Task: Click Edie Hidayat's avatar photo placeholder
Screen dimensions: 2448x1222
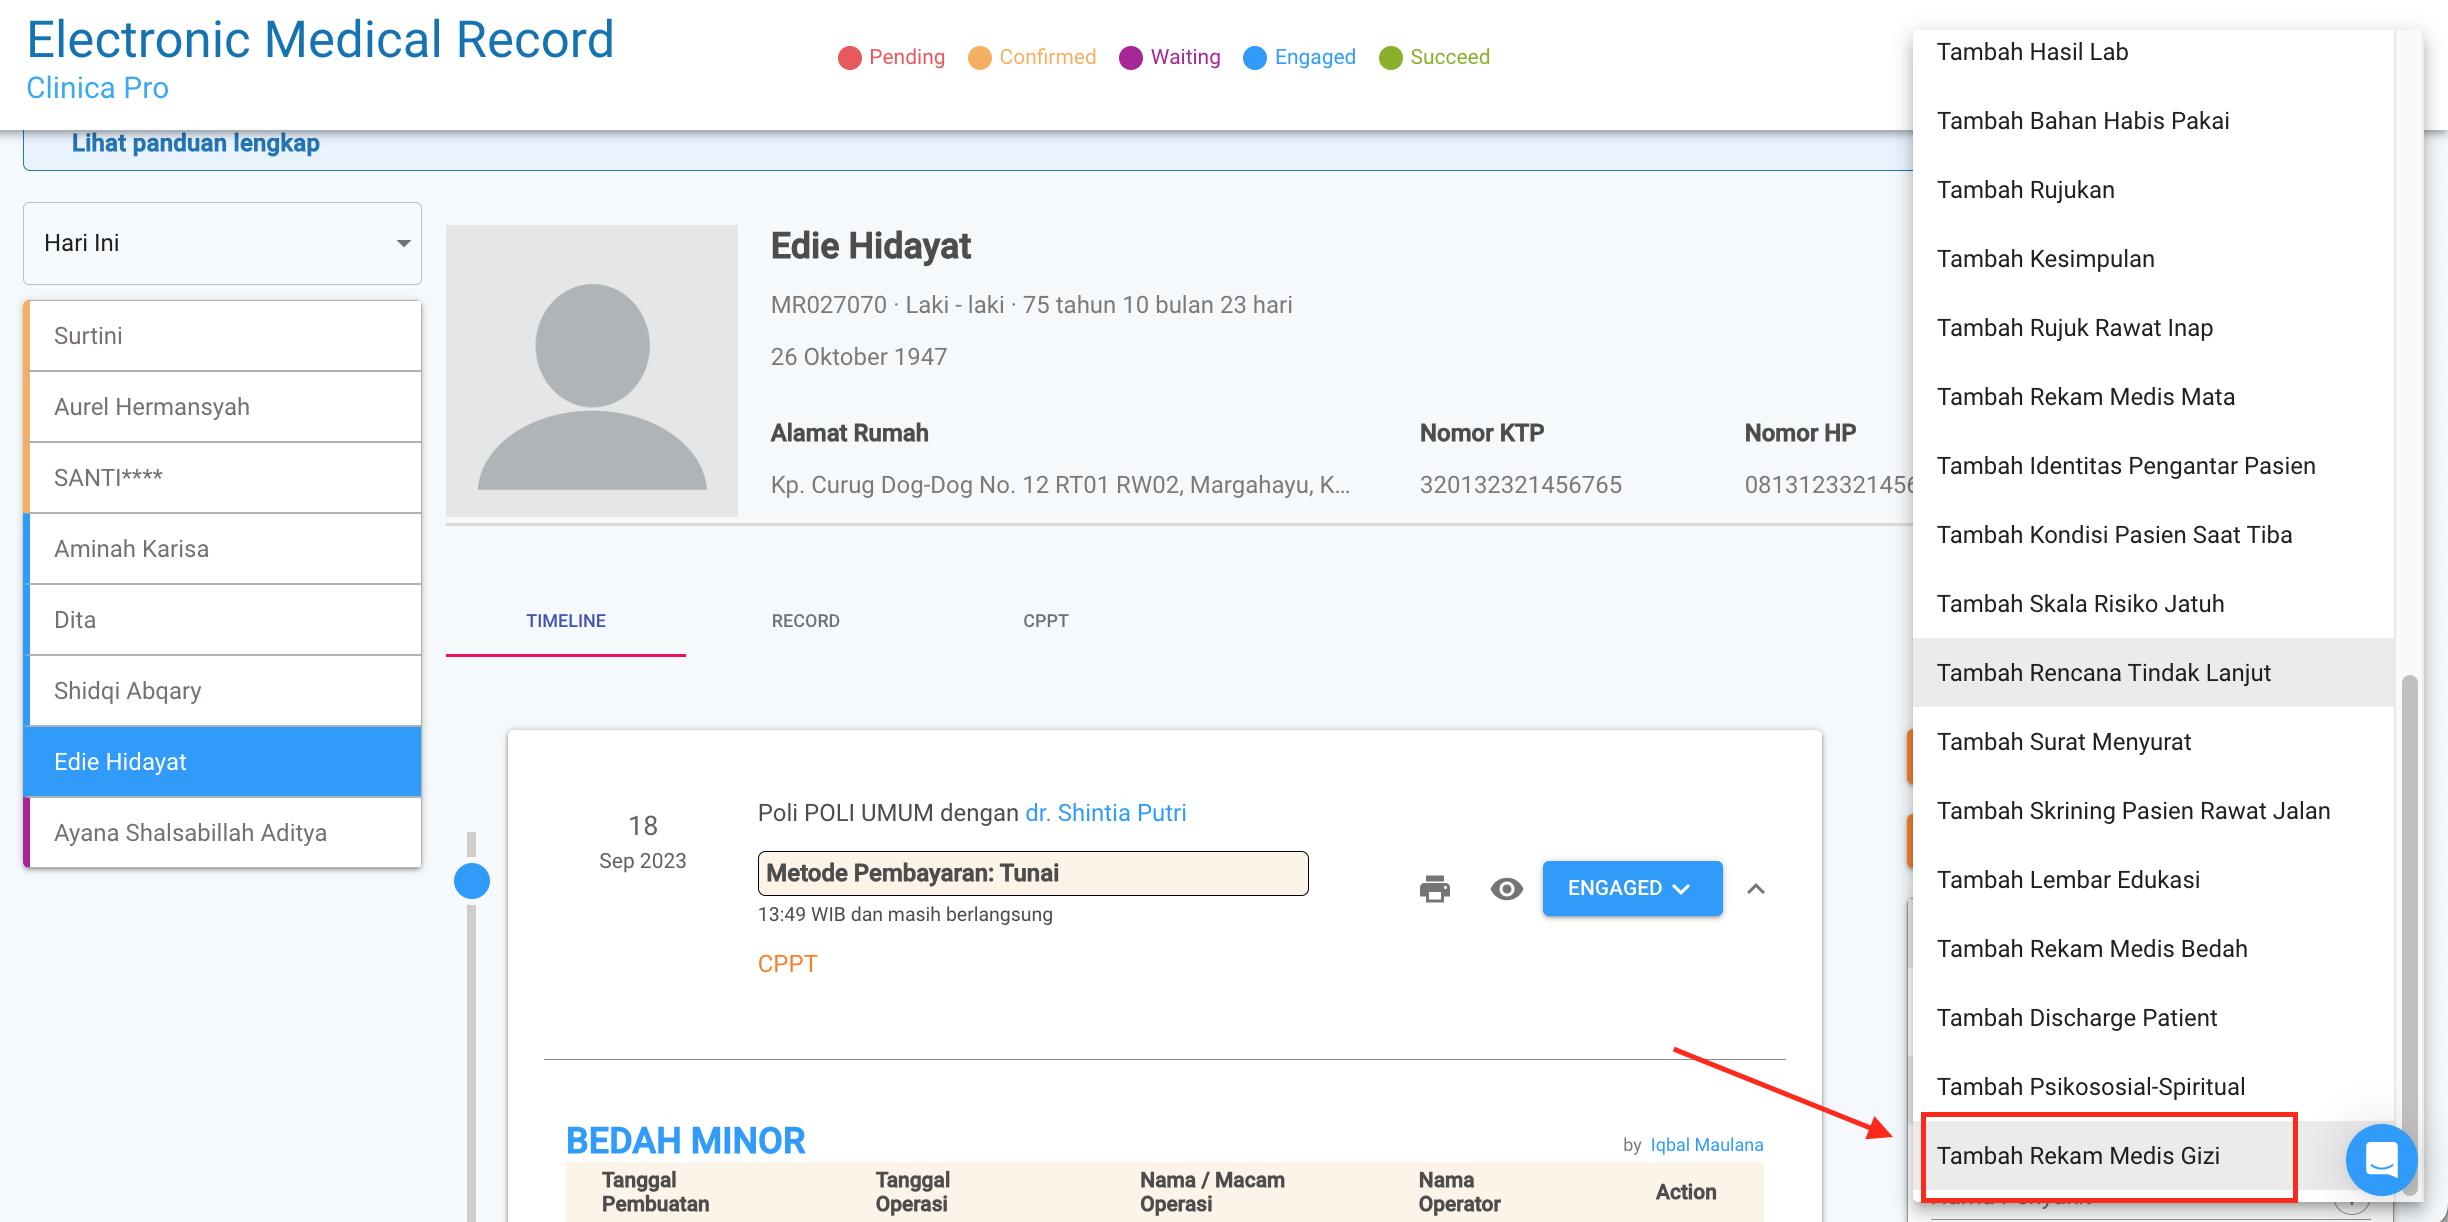Action: [592, 371]
